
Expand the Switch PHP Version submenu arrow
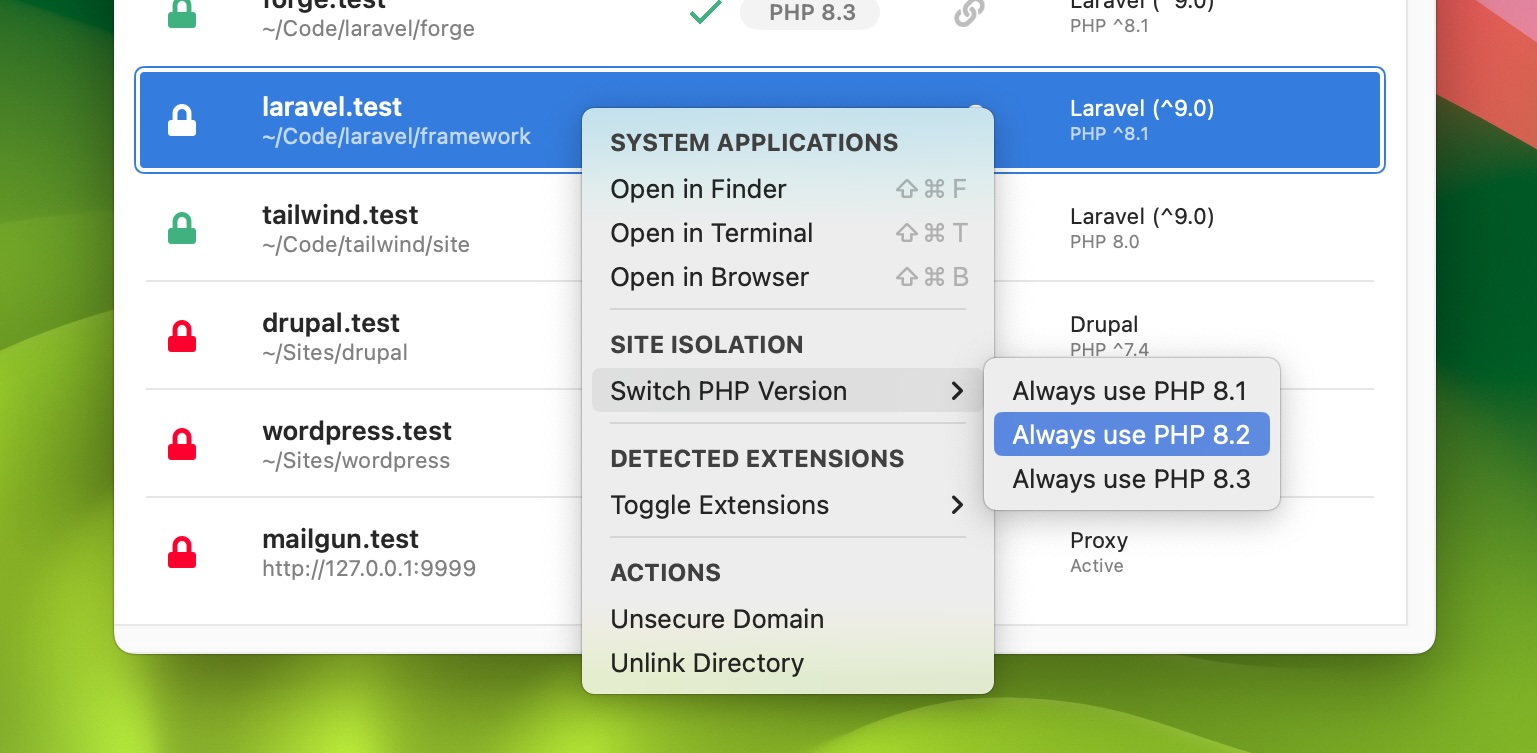pyautogui.click(x=957, y=391)
